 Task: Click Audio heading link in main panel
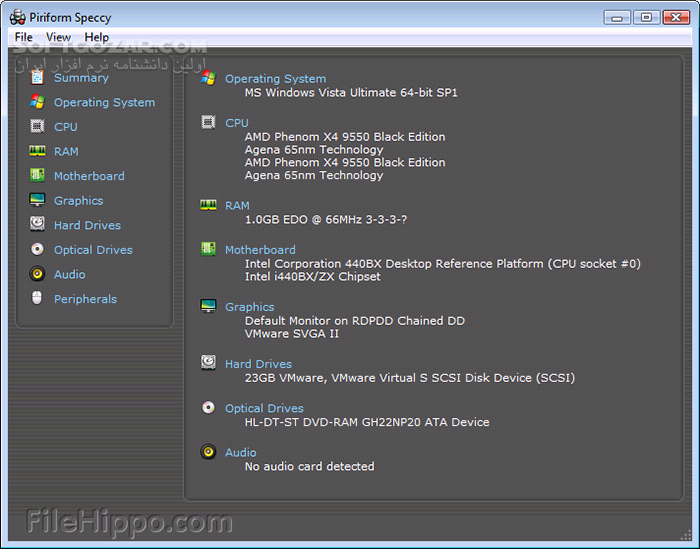241,452
